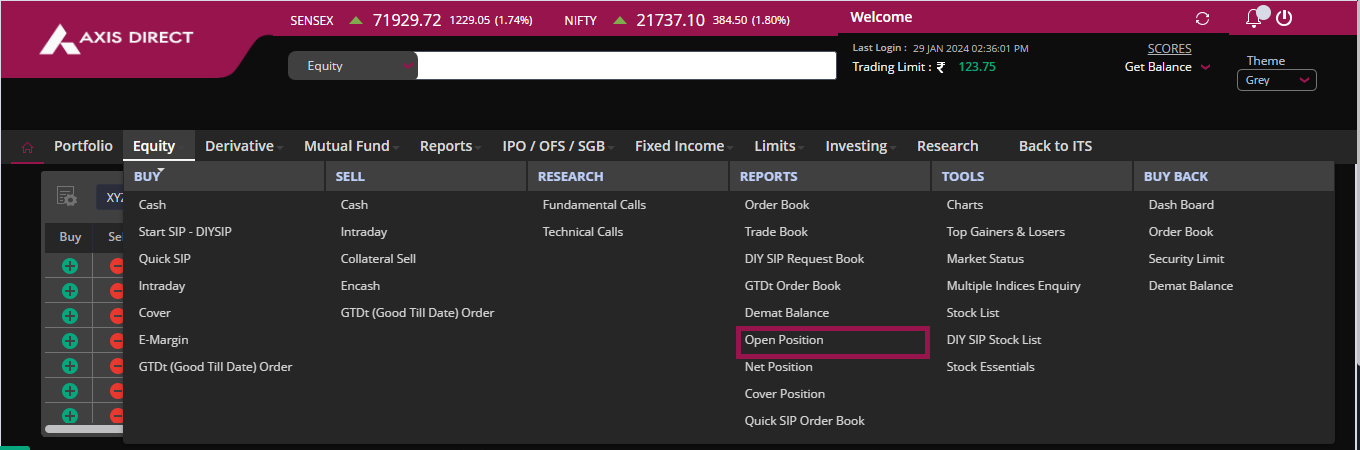Click the Axis Direct logo
The width and height of the screenshot is (1360, 450).
click(116, 40)
